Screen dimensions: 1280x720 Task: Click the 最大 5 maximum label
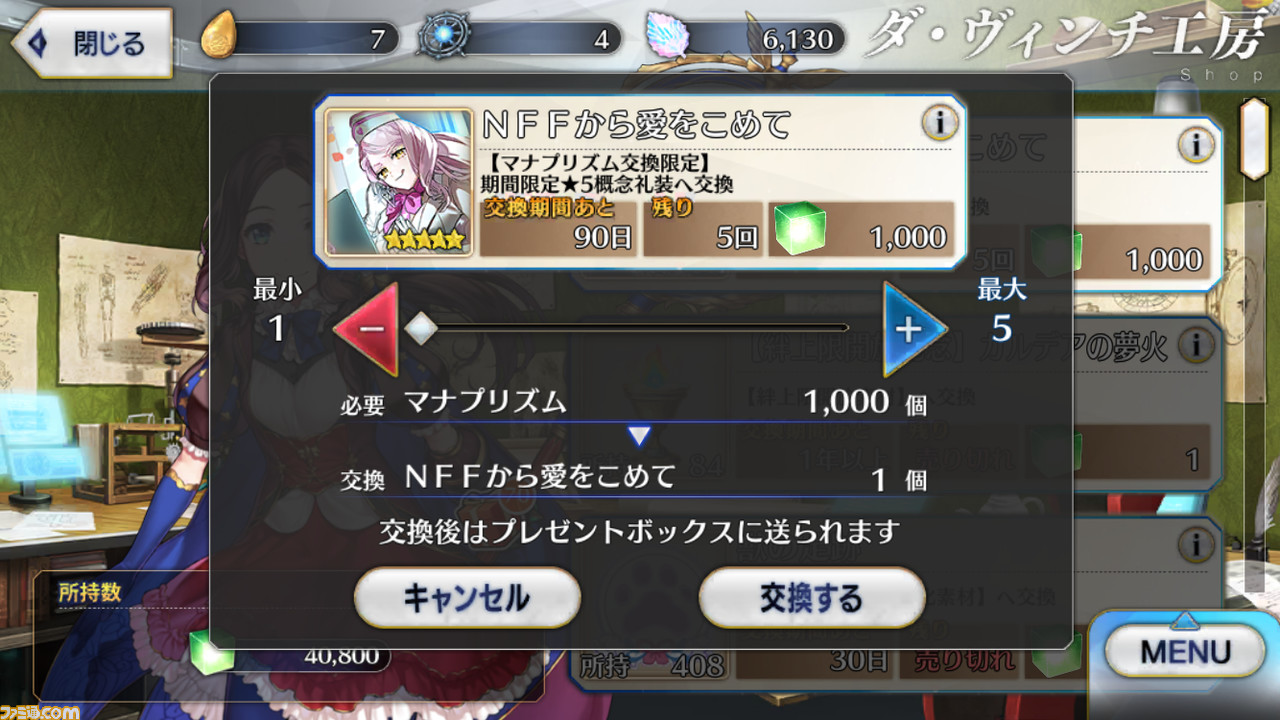[x=1002, y=313]
